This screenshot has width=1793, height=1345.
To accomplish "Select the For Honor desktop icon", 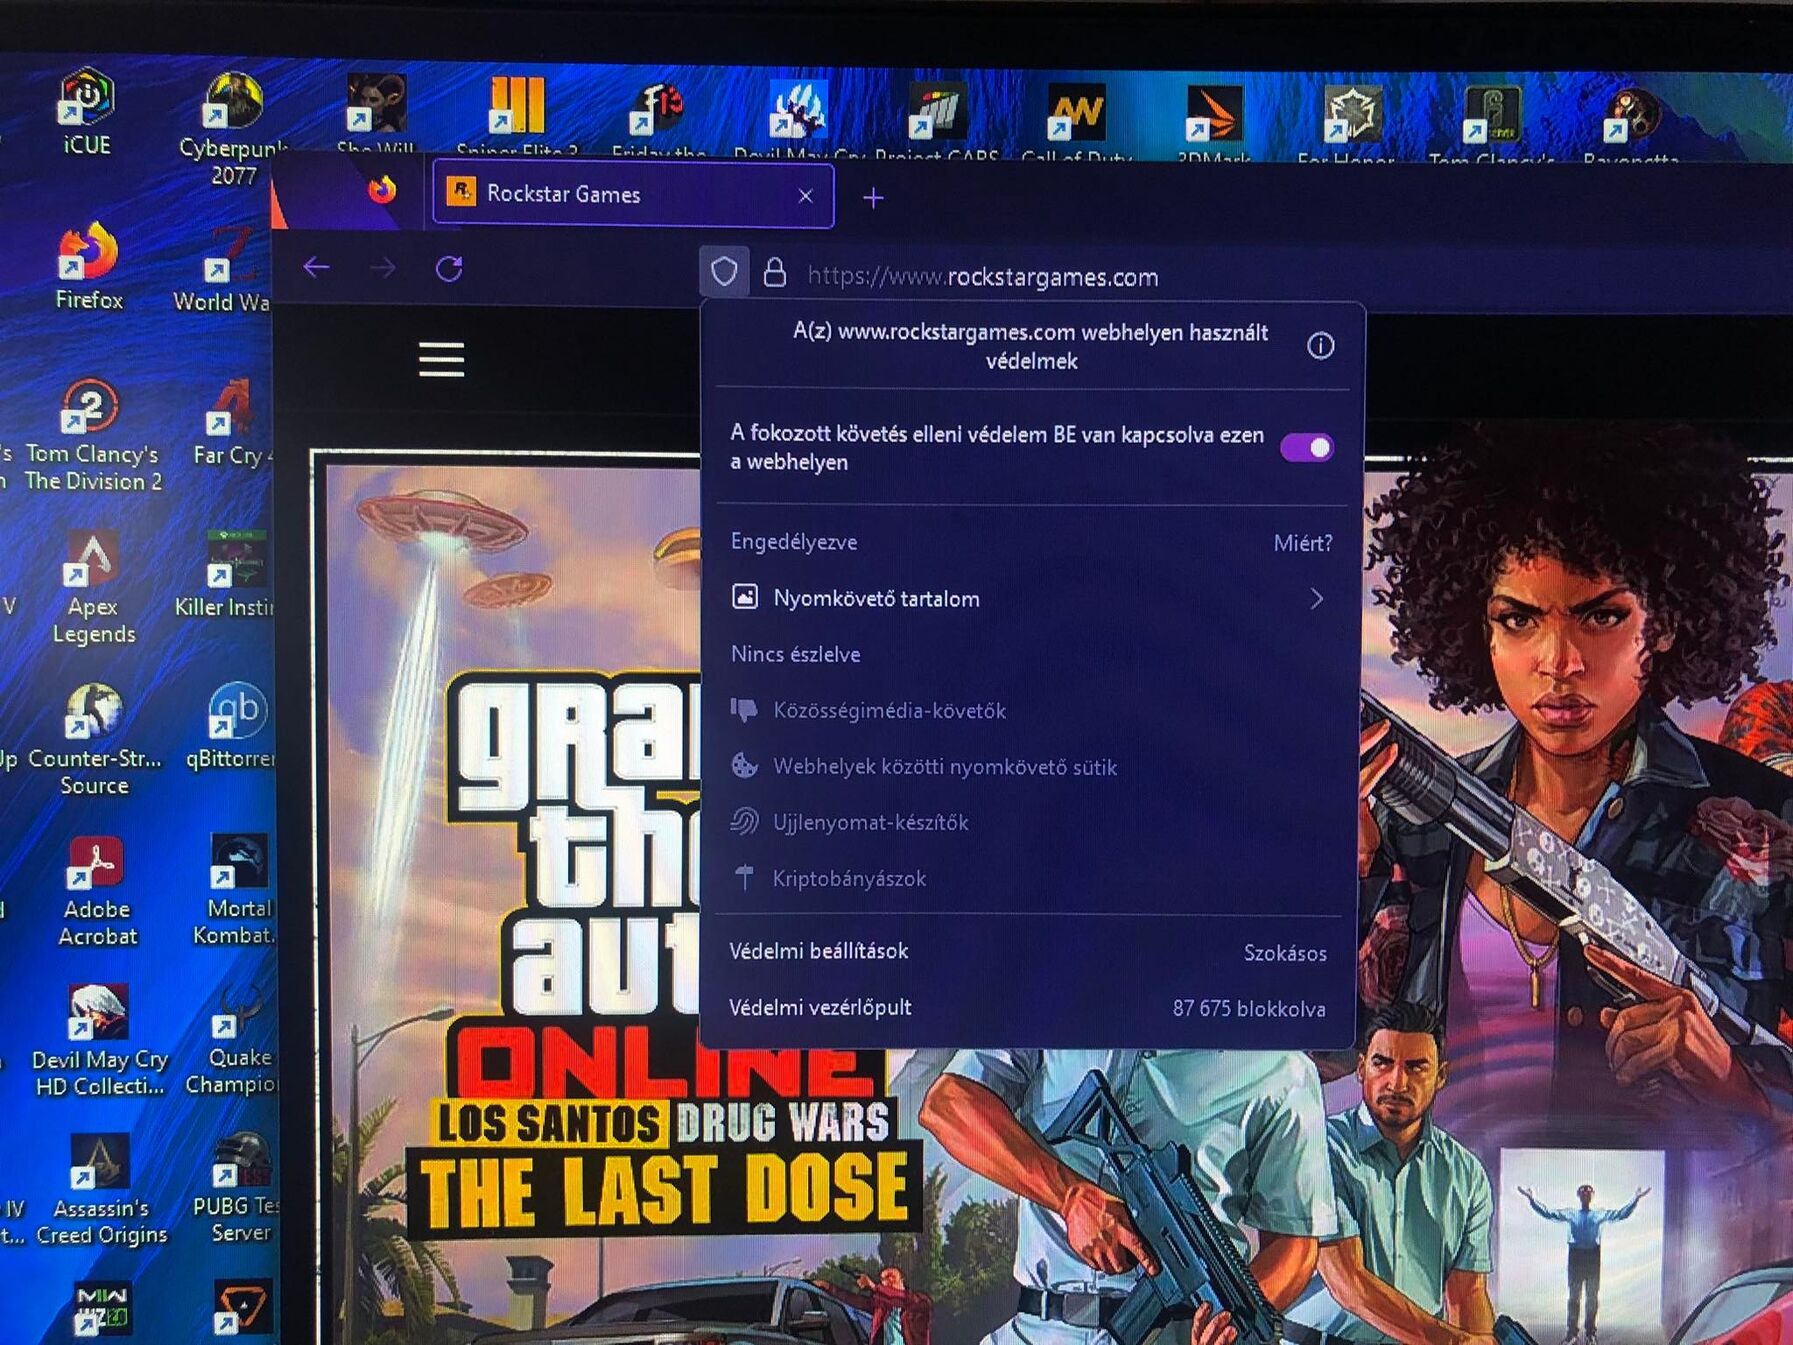I will click(x=1349, y=122).
